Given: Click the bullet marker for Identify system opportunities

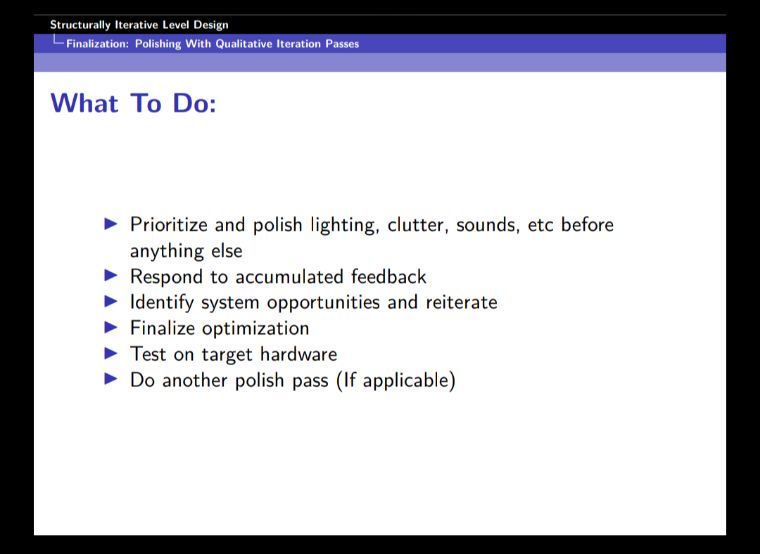Looking at the screenshot, I should (x=111, y=302).
